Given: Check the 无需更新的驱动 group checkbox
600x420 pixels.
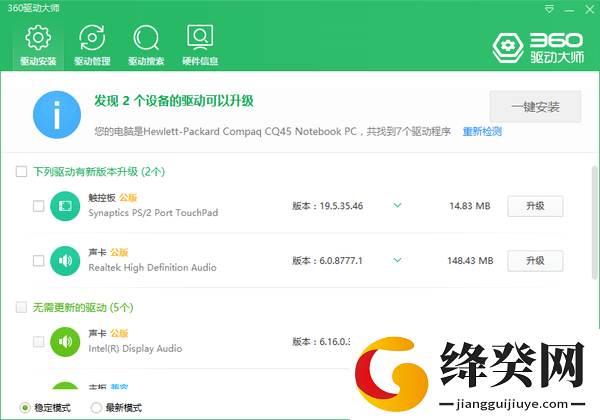Looking at the screenshot, I should (21, 307).
